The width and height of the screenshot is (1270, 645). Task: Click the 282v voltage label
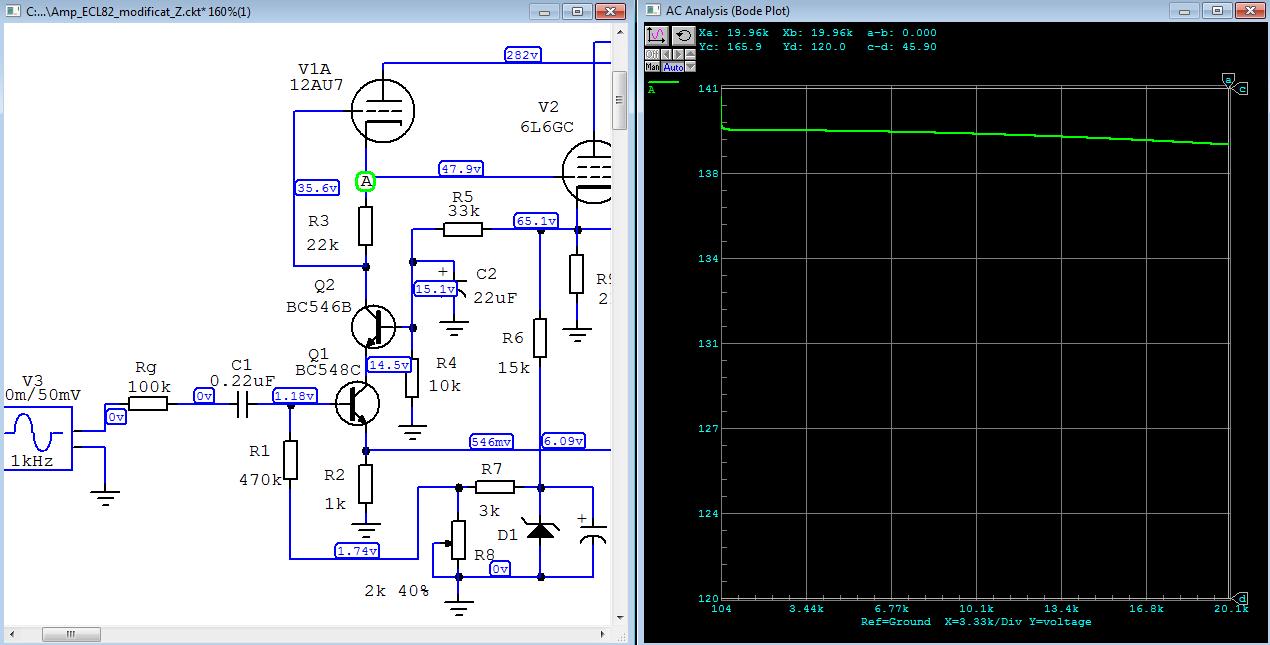point(523,55)
